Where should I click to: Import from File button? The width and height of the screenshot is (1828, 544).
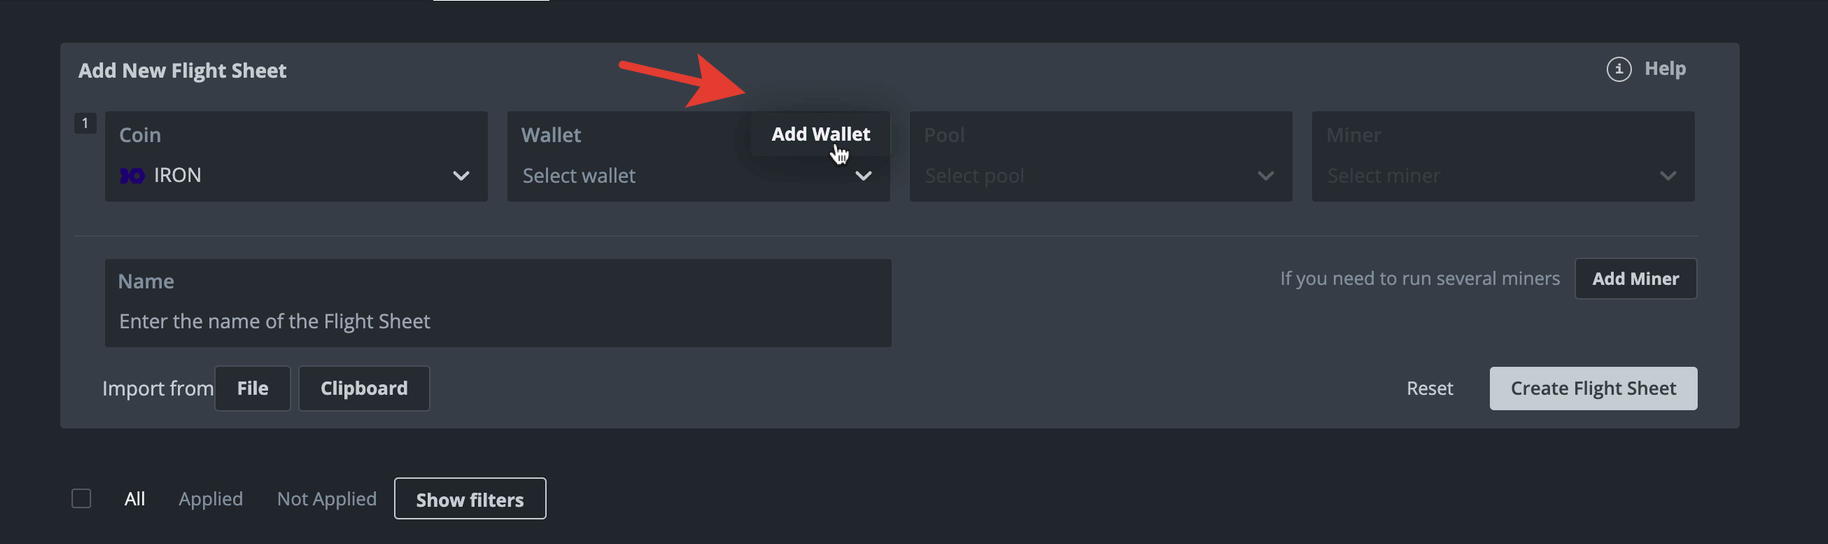pos(253,388)
